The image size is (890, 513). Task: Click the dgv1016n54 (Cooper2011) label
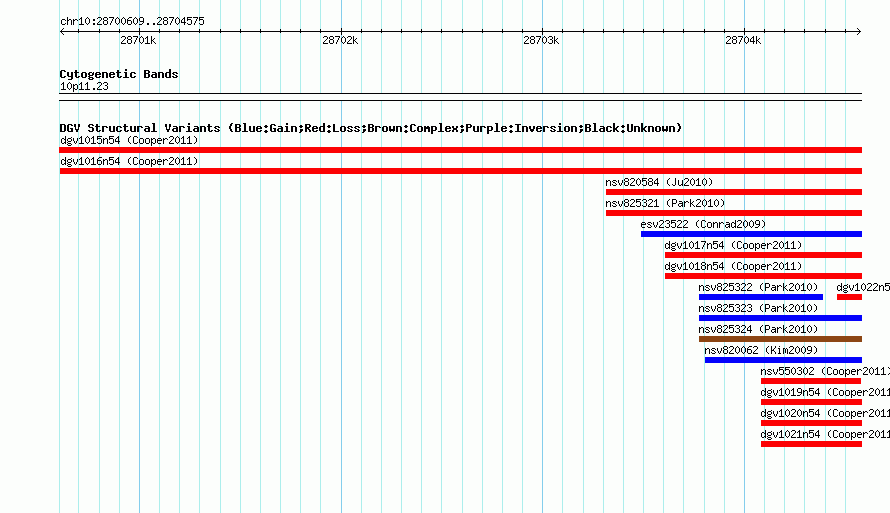129,161
